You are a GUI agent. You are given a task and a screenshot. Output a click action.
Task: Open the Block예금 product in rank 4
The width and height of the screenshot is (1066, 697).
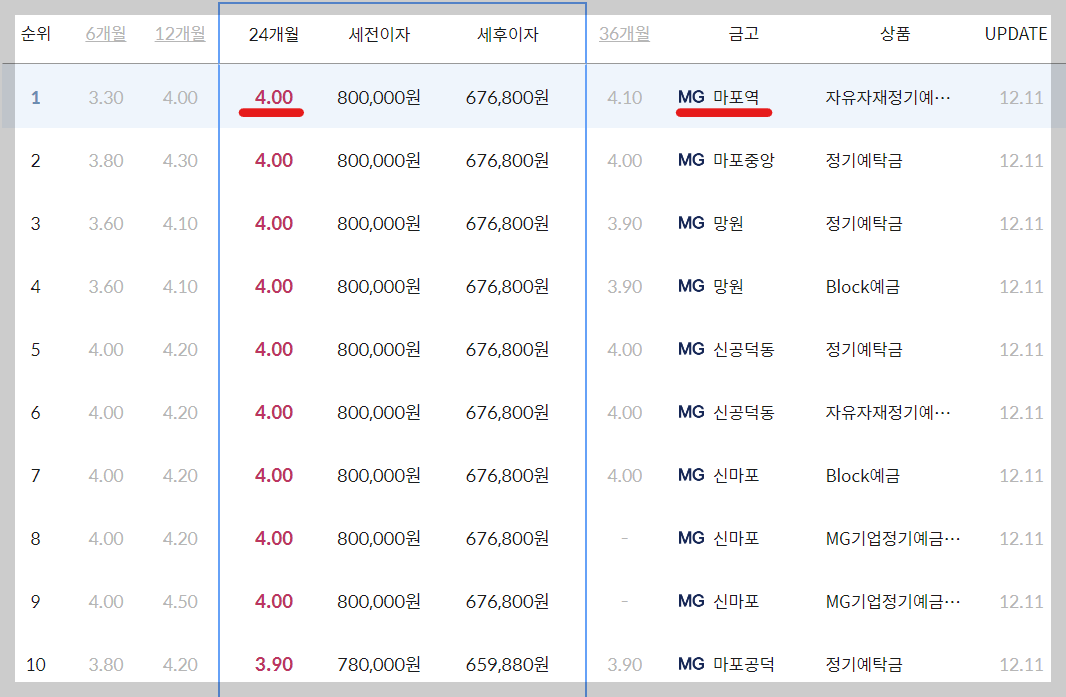861,286
